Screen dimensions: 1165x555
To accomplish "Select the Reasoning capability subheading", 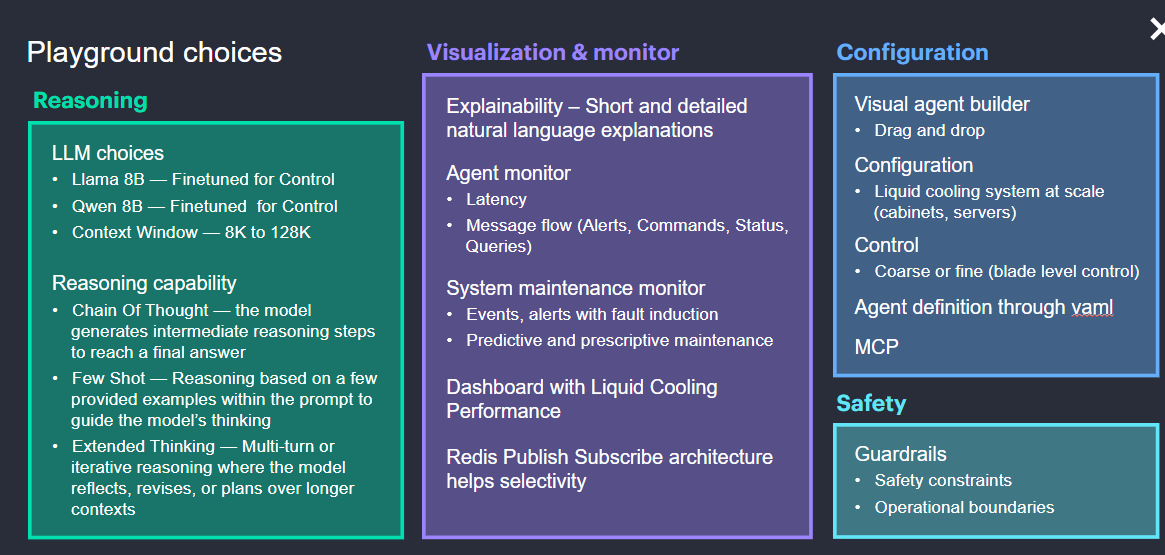I will tap(144, 283).
